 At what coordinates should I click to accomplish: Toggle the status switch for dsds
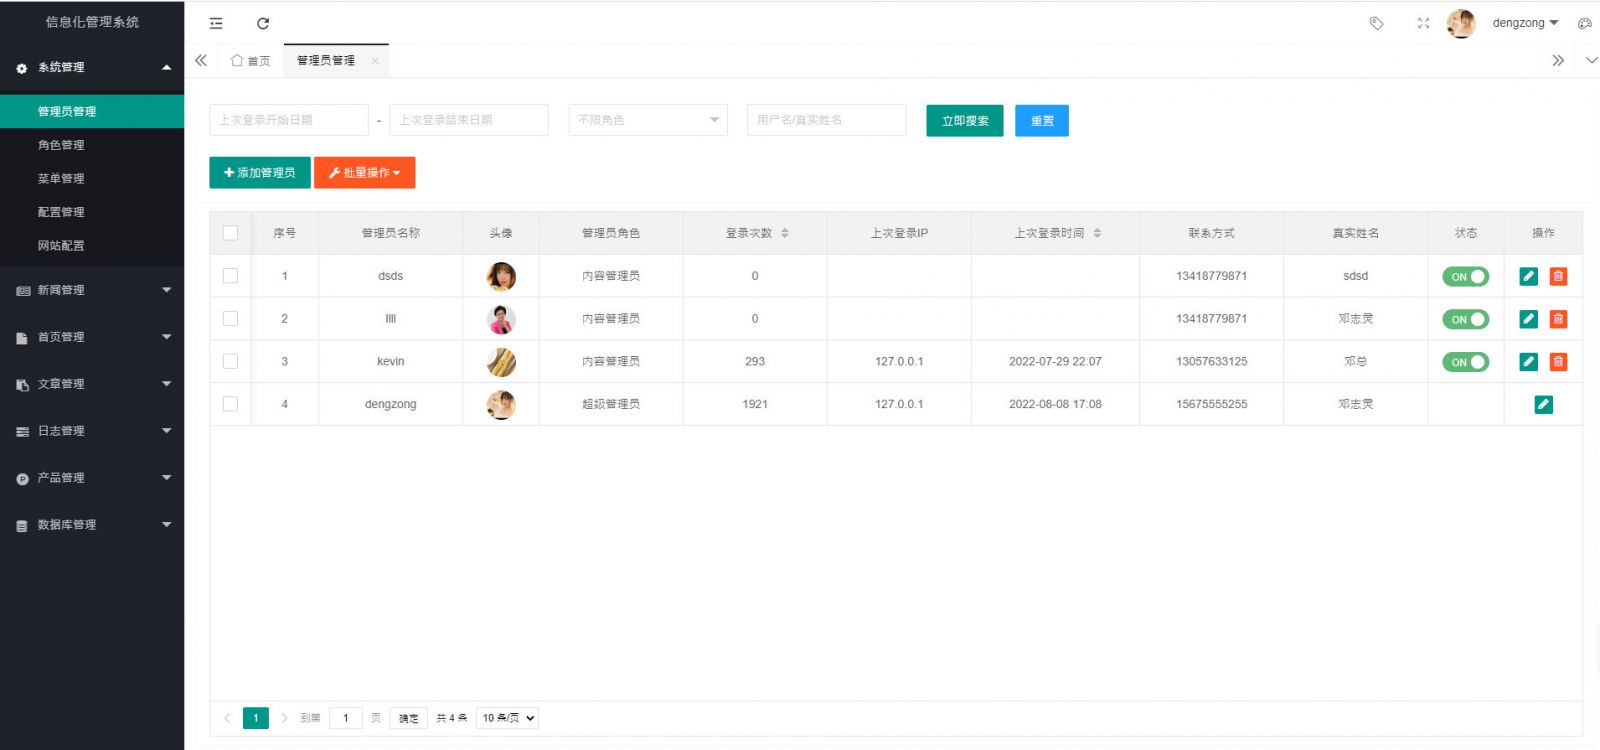(x=1465, y=277)
